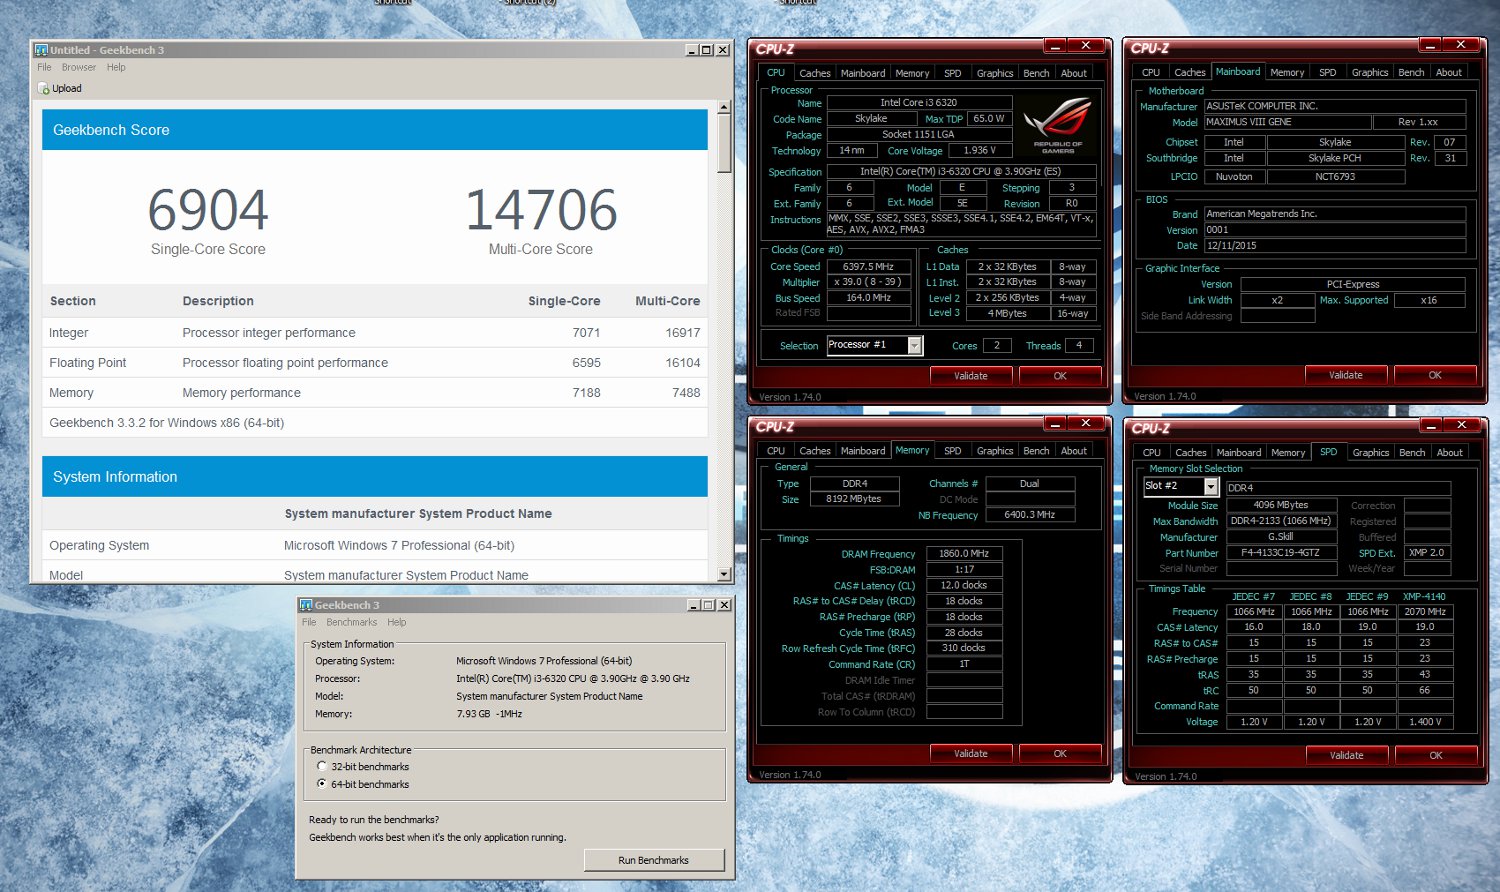Click the CAS# Latency 12.0 clocks value
Viewport: 1500px width, 892px height.
click(964, 585)
